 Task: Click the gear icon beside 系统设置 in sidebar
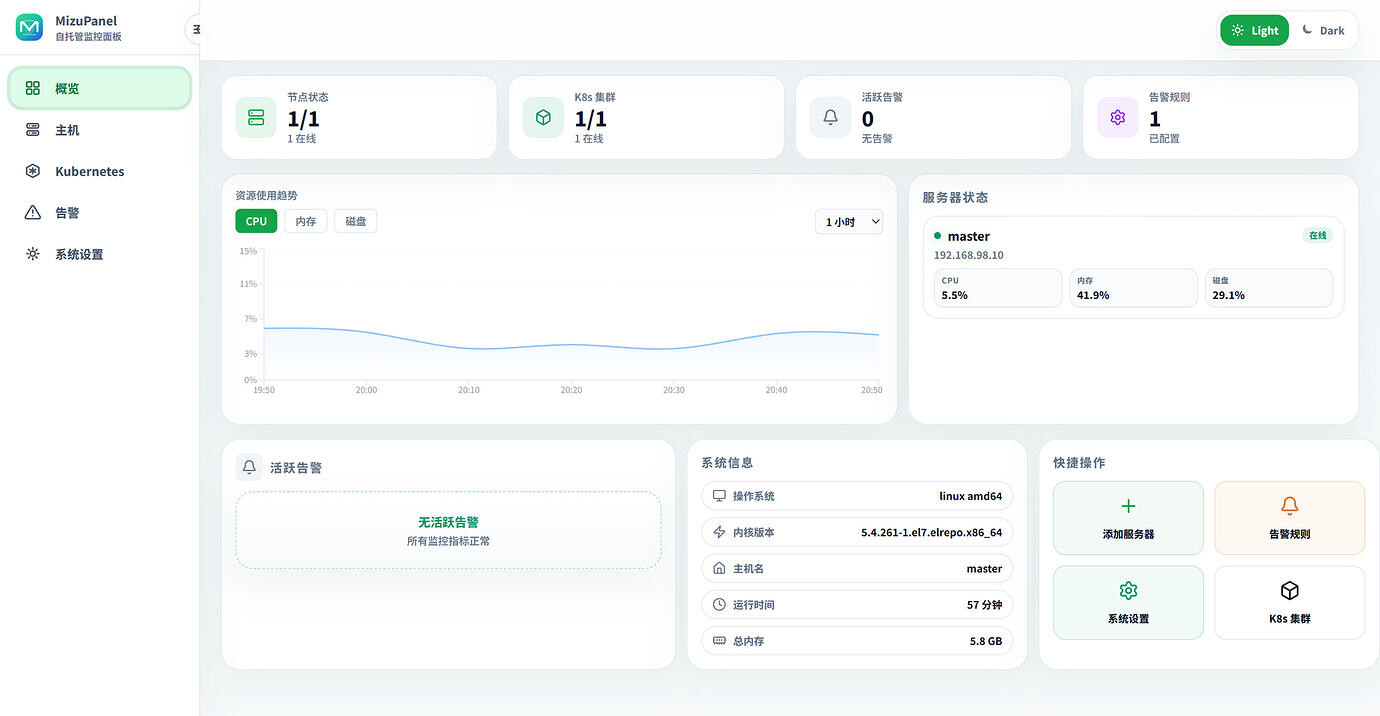(33, 254)
